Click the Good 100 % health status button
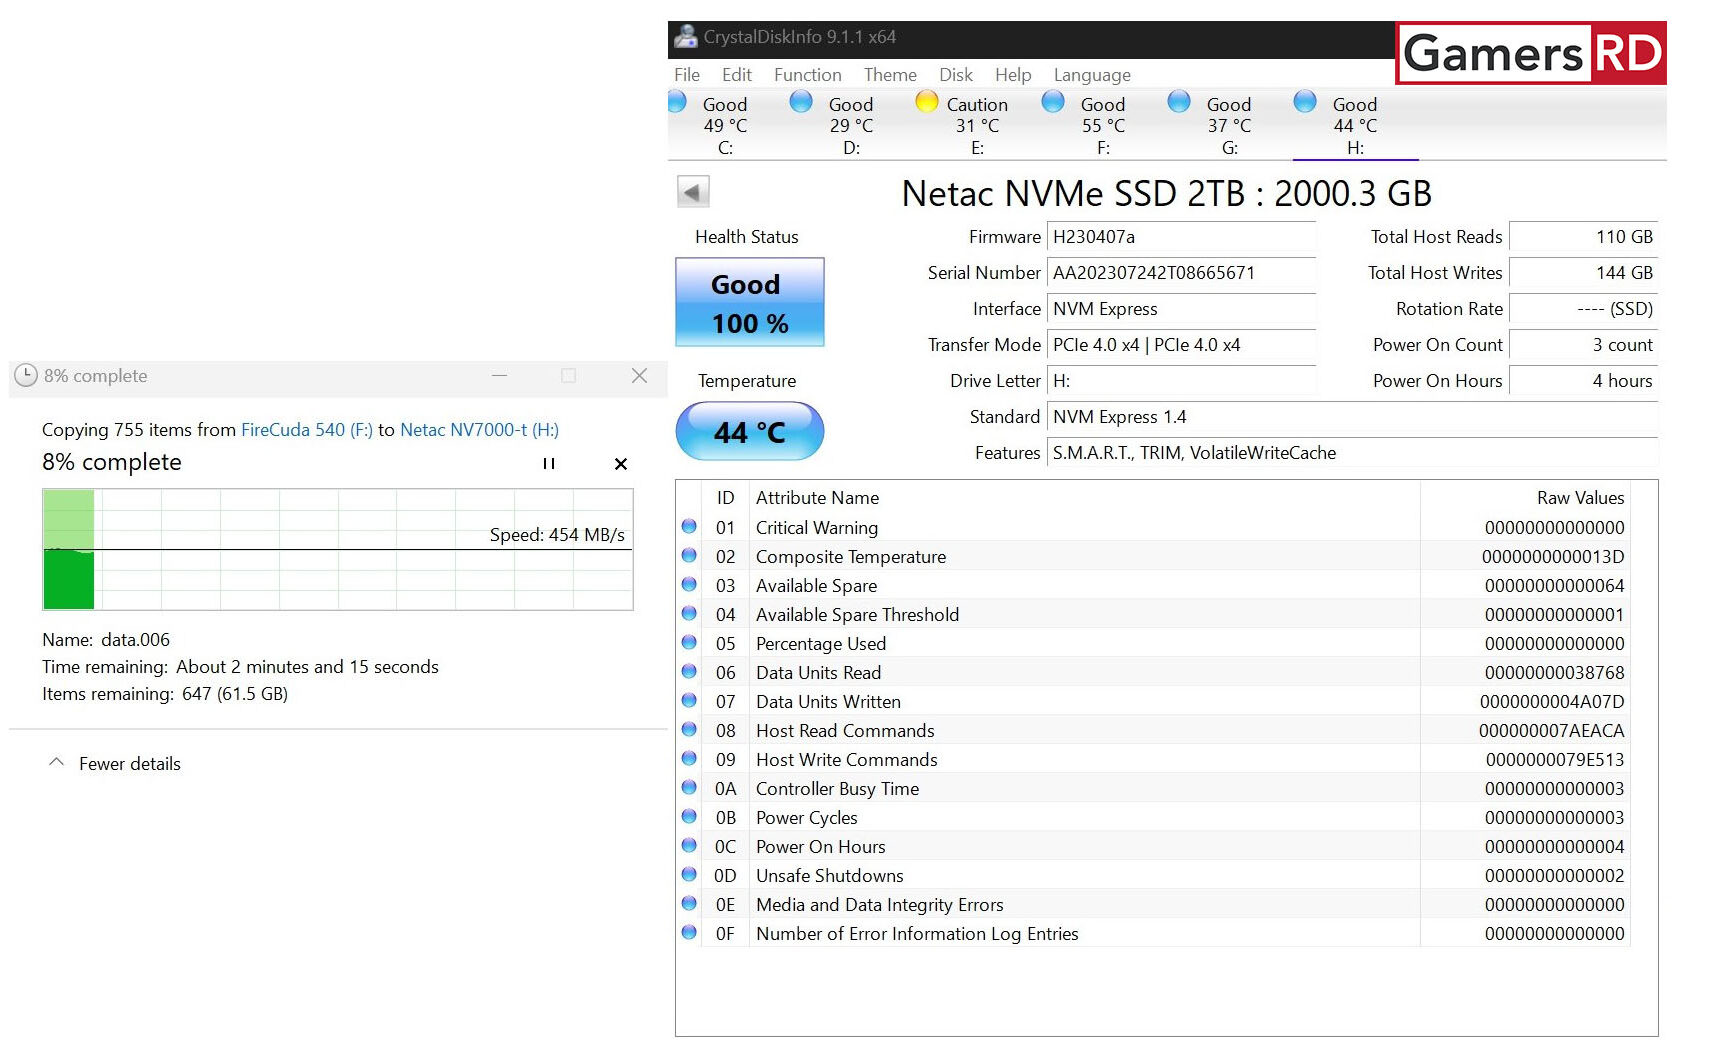Screen dimensions: 1718x1056 click(750, 303)
